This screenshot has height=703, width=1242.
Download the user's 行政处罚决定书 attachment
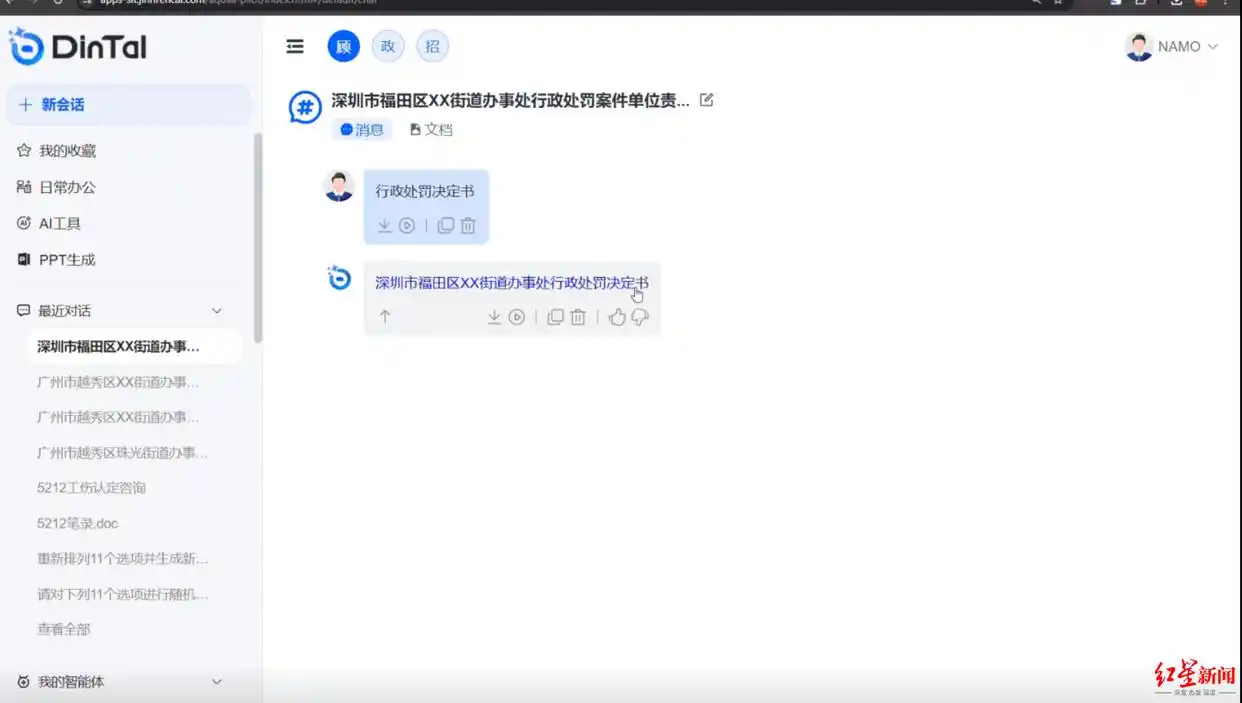click(384, 226)
